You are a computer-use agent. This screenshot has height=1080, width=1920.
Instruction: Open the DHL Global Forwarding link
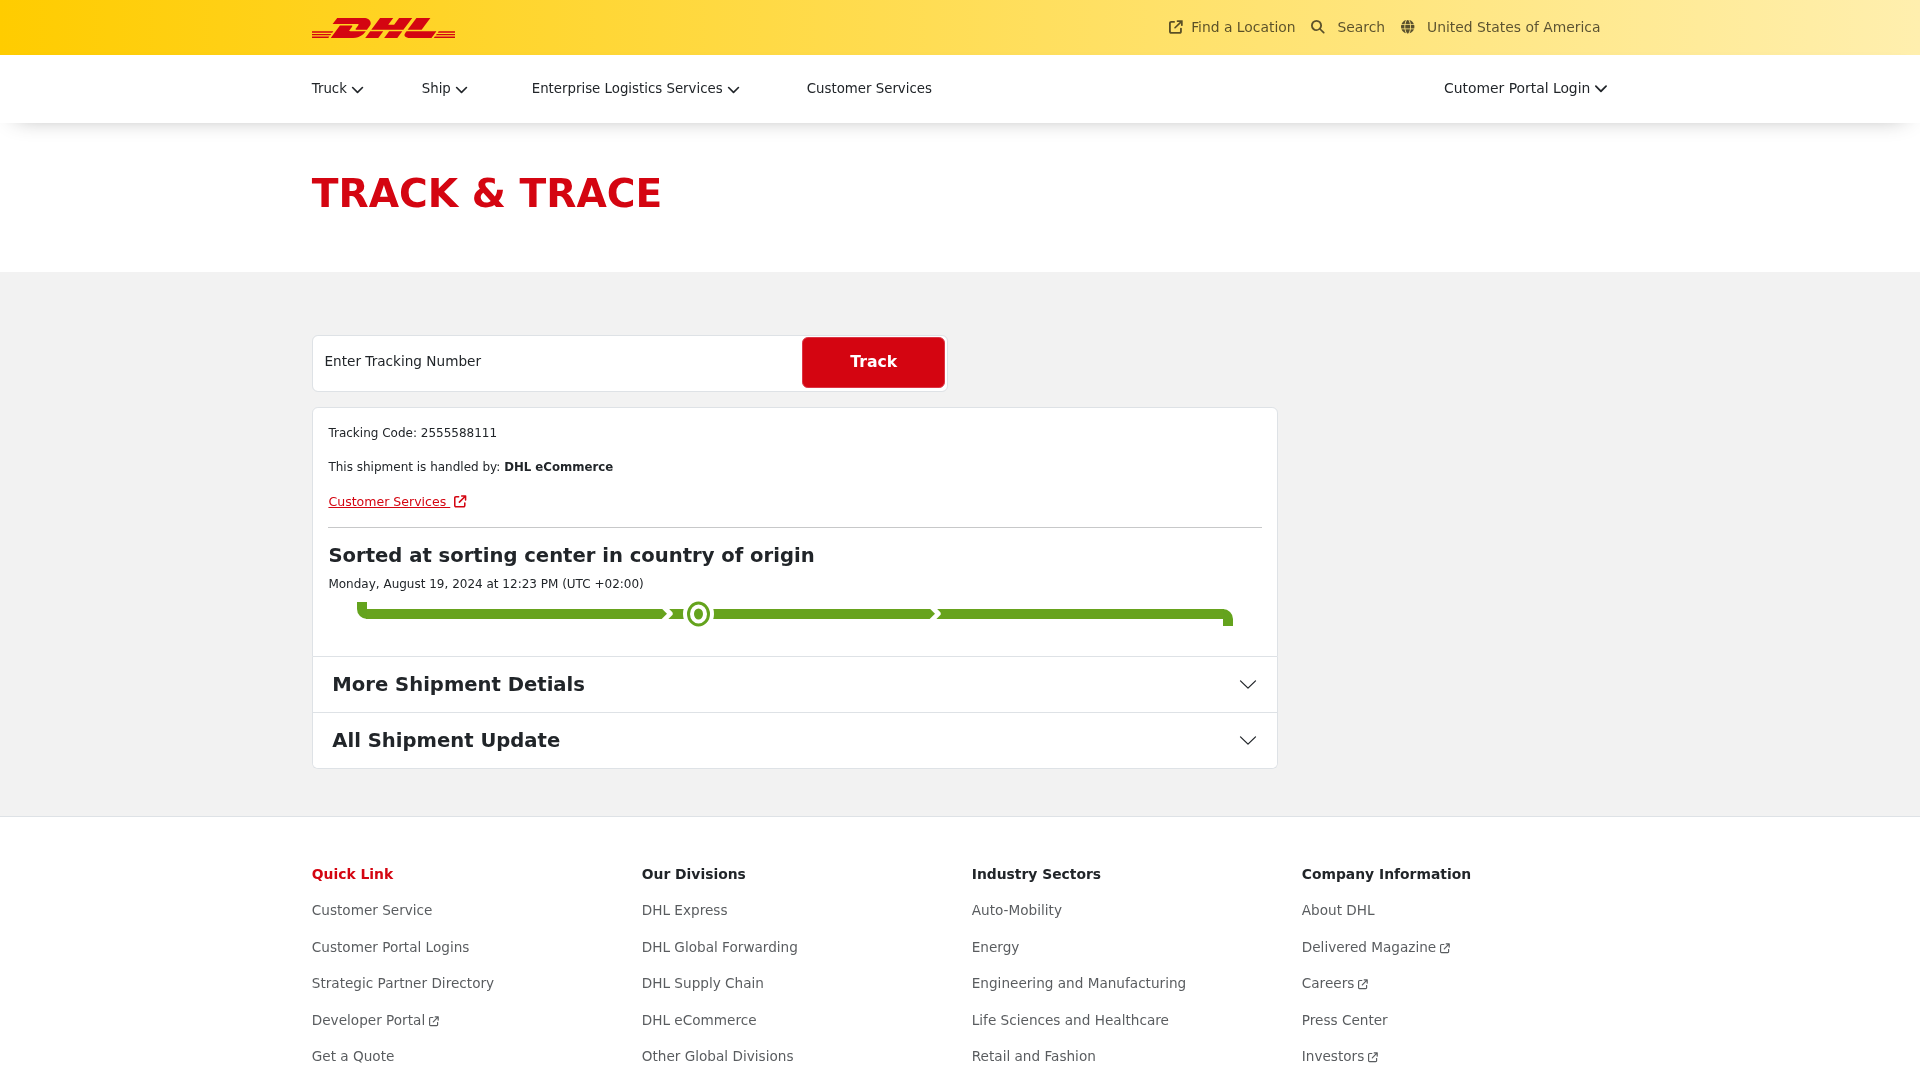(719, 947)
